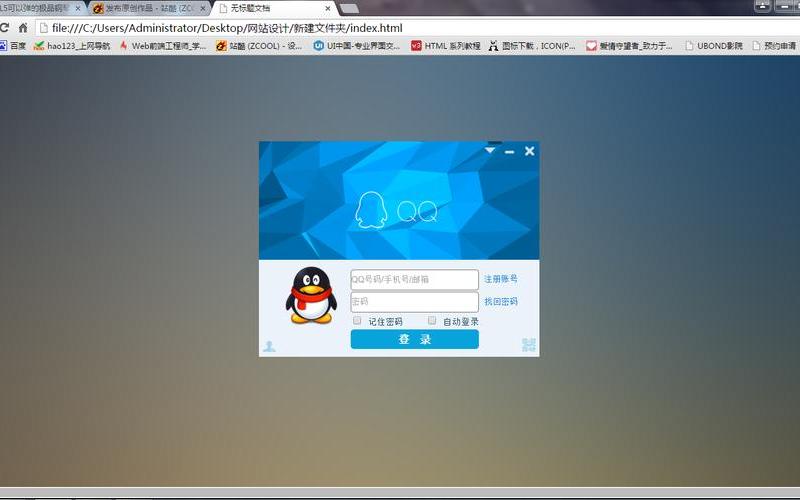Image resolution: width=800 pixels, height=500 pixels.
Task: Click the browser address bar
Action: pyautogui.click(x=400, y=28)
